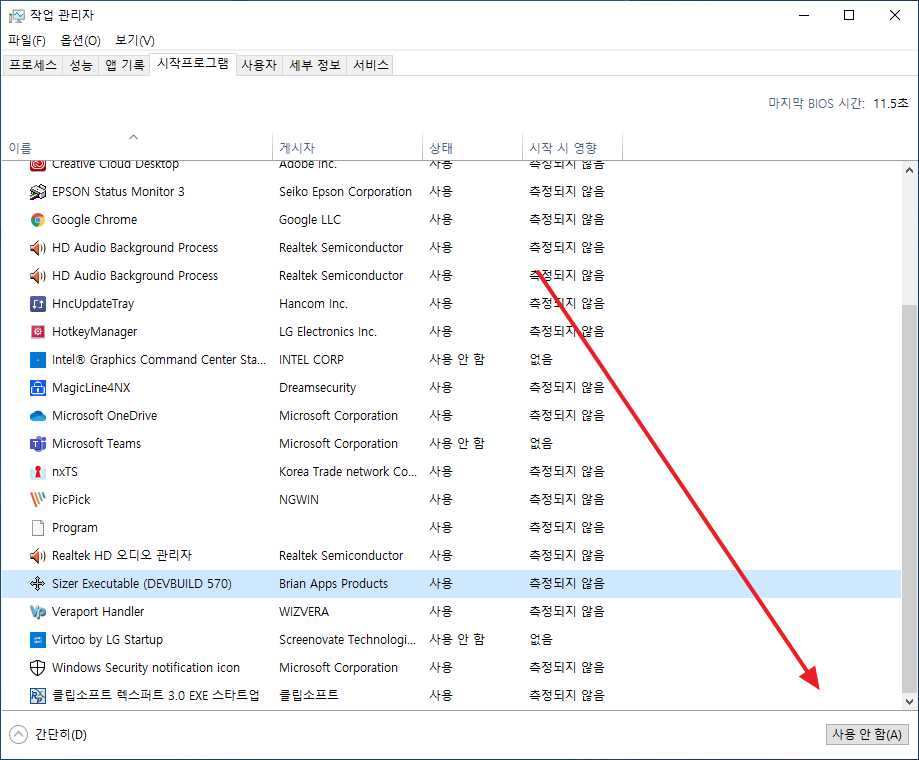Click the EPSON Status Monitor 3 icon

click(x=38, y=192)
